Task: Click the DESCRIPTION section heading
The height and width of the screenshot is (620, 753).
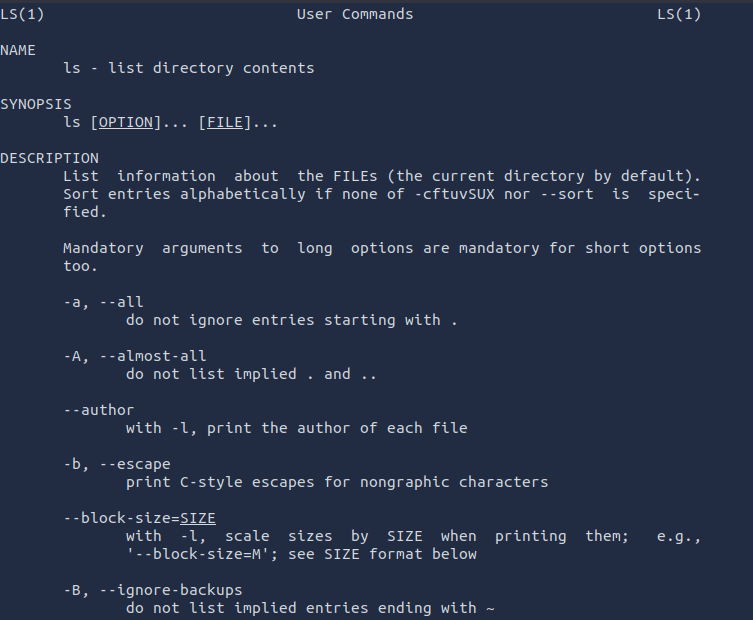Action: 50,158
